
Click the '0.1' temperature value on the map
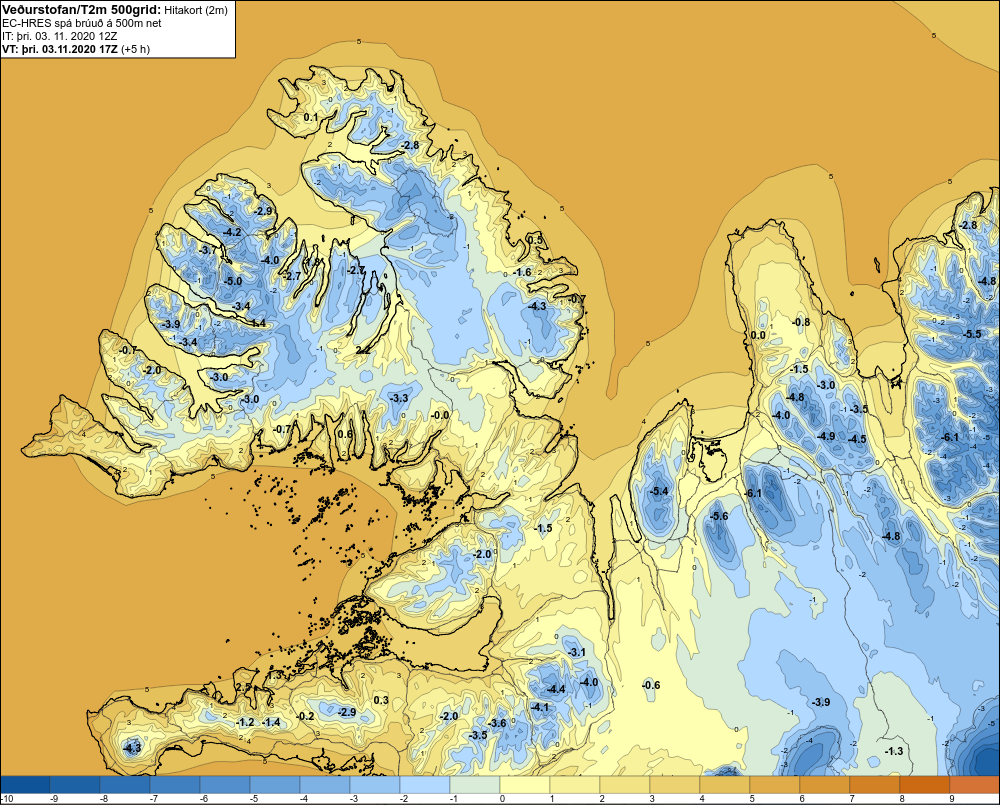pos(310,117)
